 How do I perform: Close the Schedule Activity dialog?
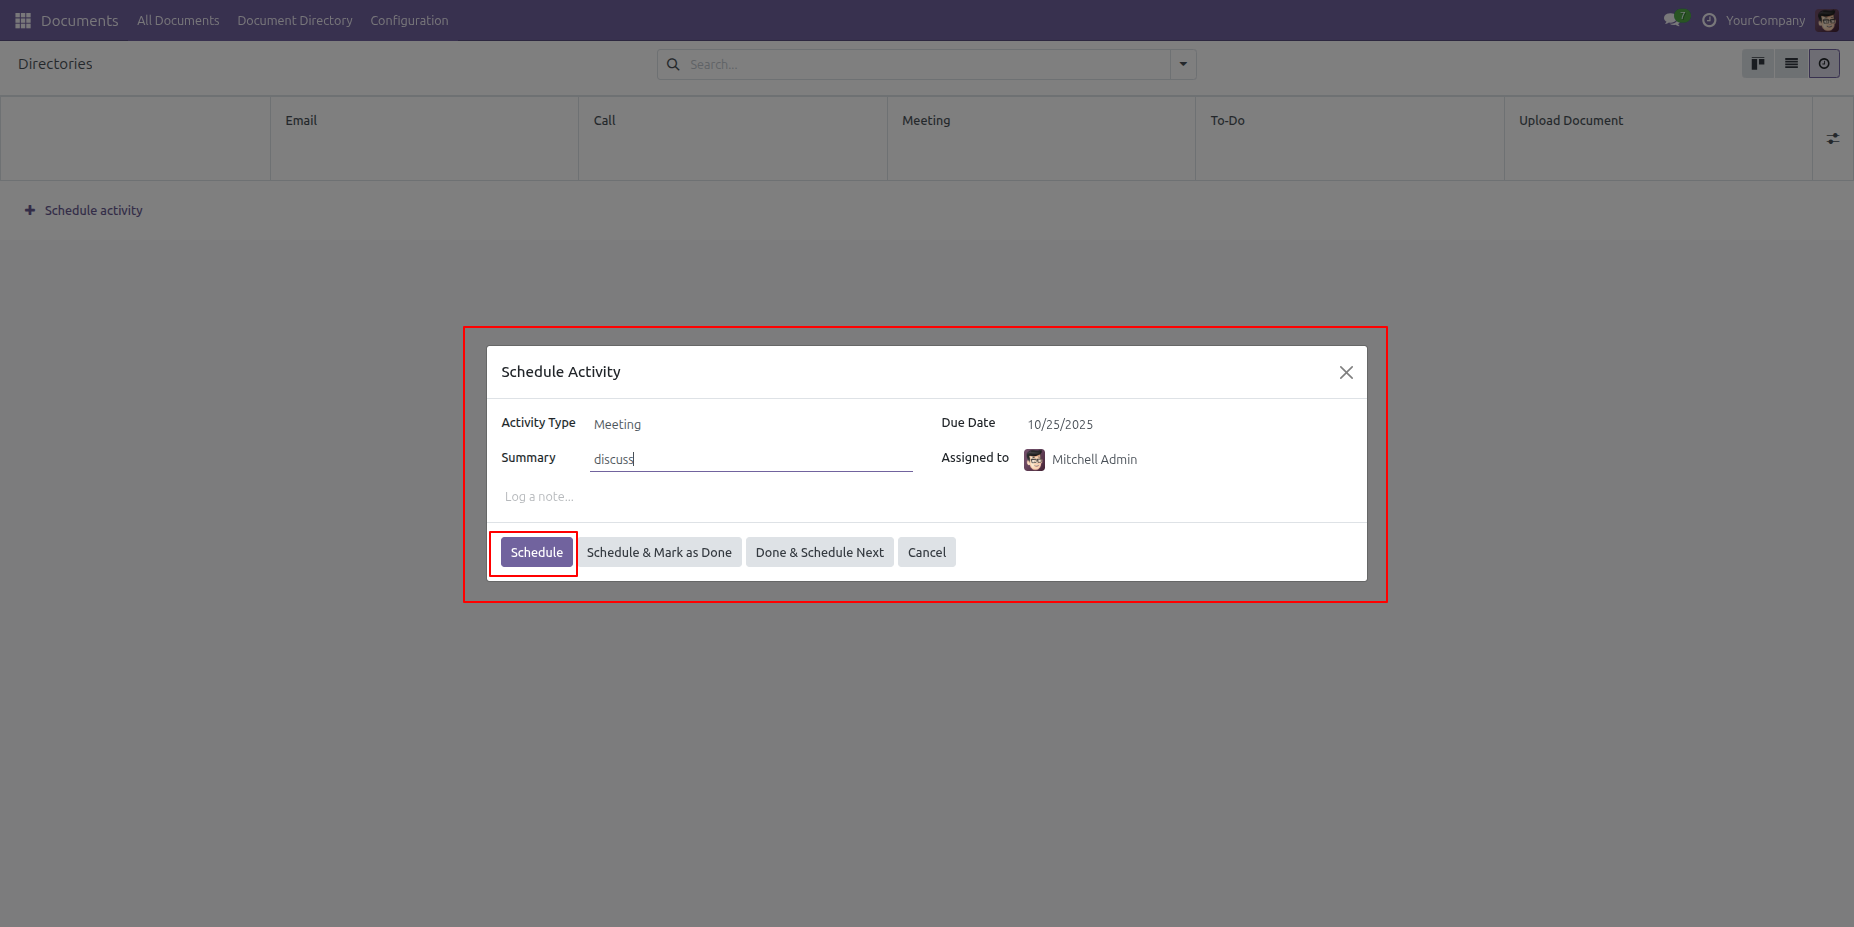(x=1346, y=372)
